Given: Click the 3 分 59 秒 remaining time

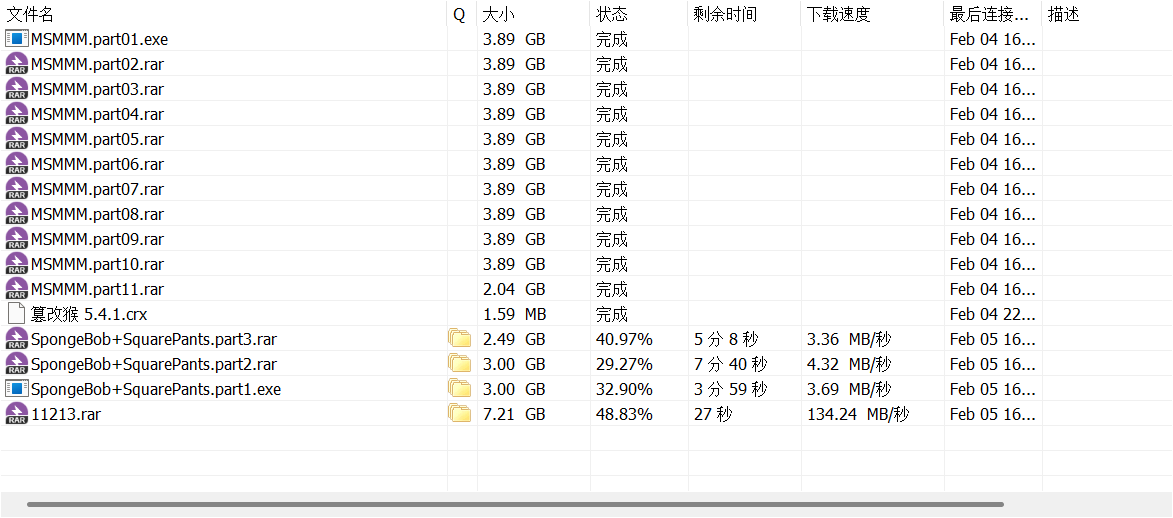Looking at the screenshot, I should click(731, 389).
